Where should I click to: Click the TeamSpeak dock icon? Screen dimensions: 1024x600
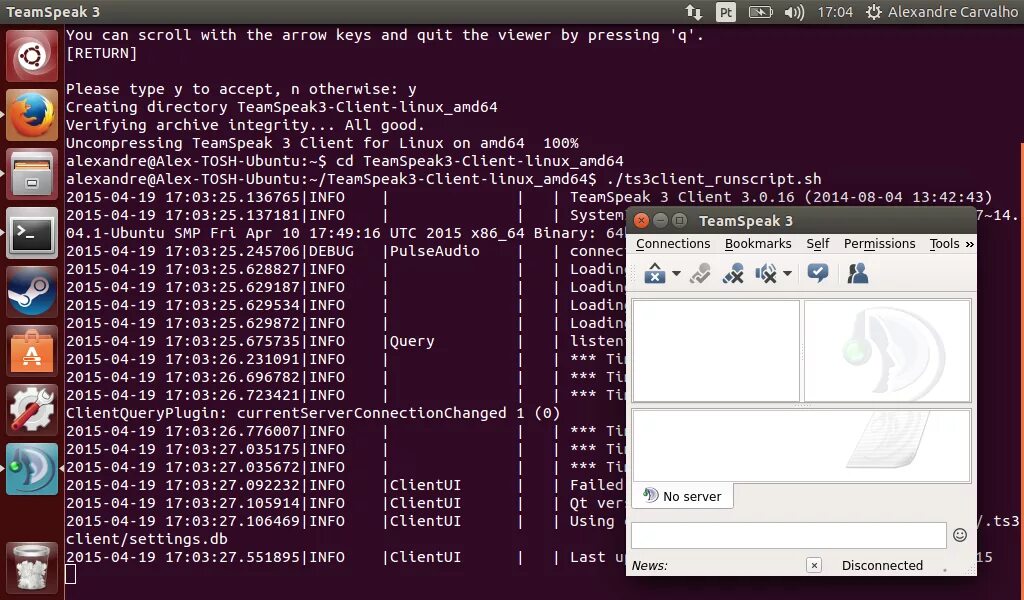[x=32, y=469]
